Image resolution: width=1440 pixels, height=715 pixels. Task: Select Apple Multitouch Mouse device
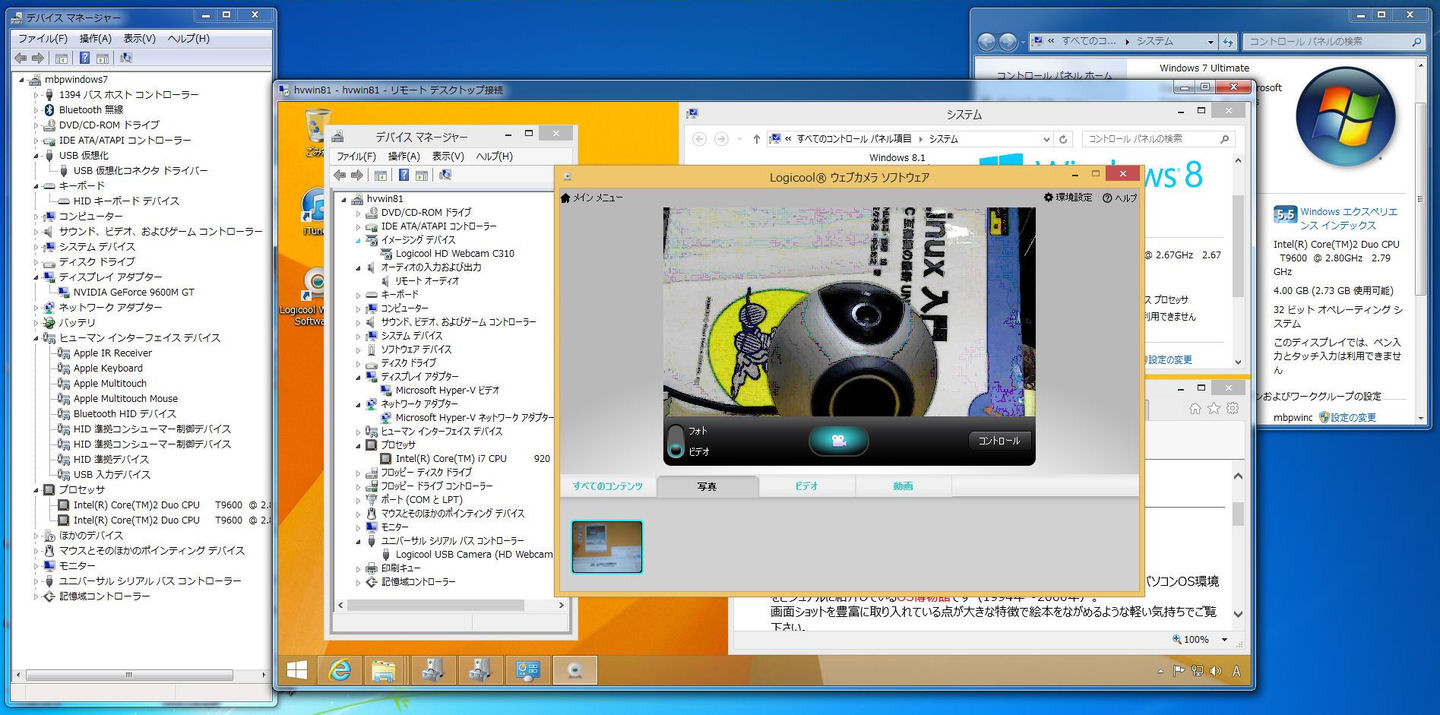[x=125, y=399]
